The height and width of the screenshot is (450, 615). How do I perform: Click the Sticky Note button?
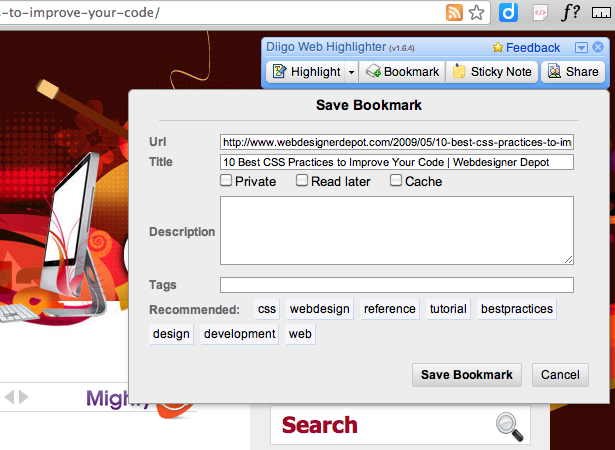pyautogui.click(x=492, y=72)
